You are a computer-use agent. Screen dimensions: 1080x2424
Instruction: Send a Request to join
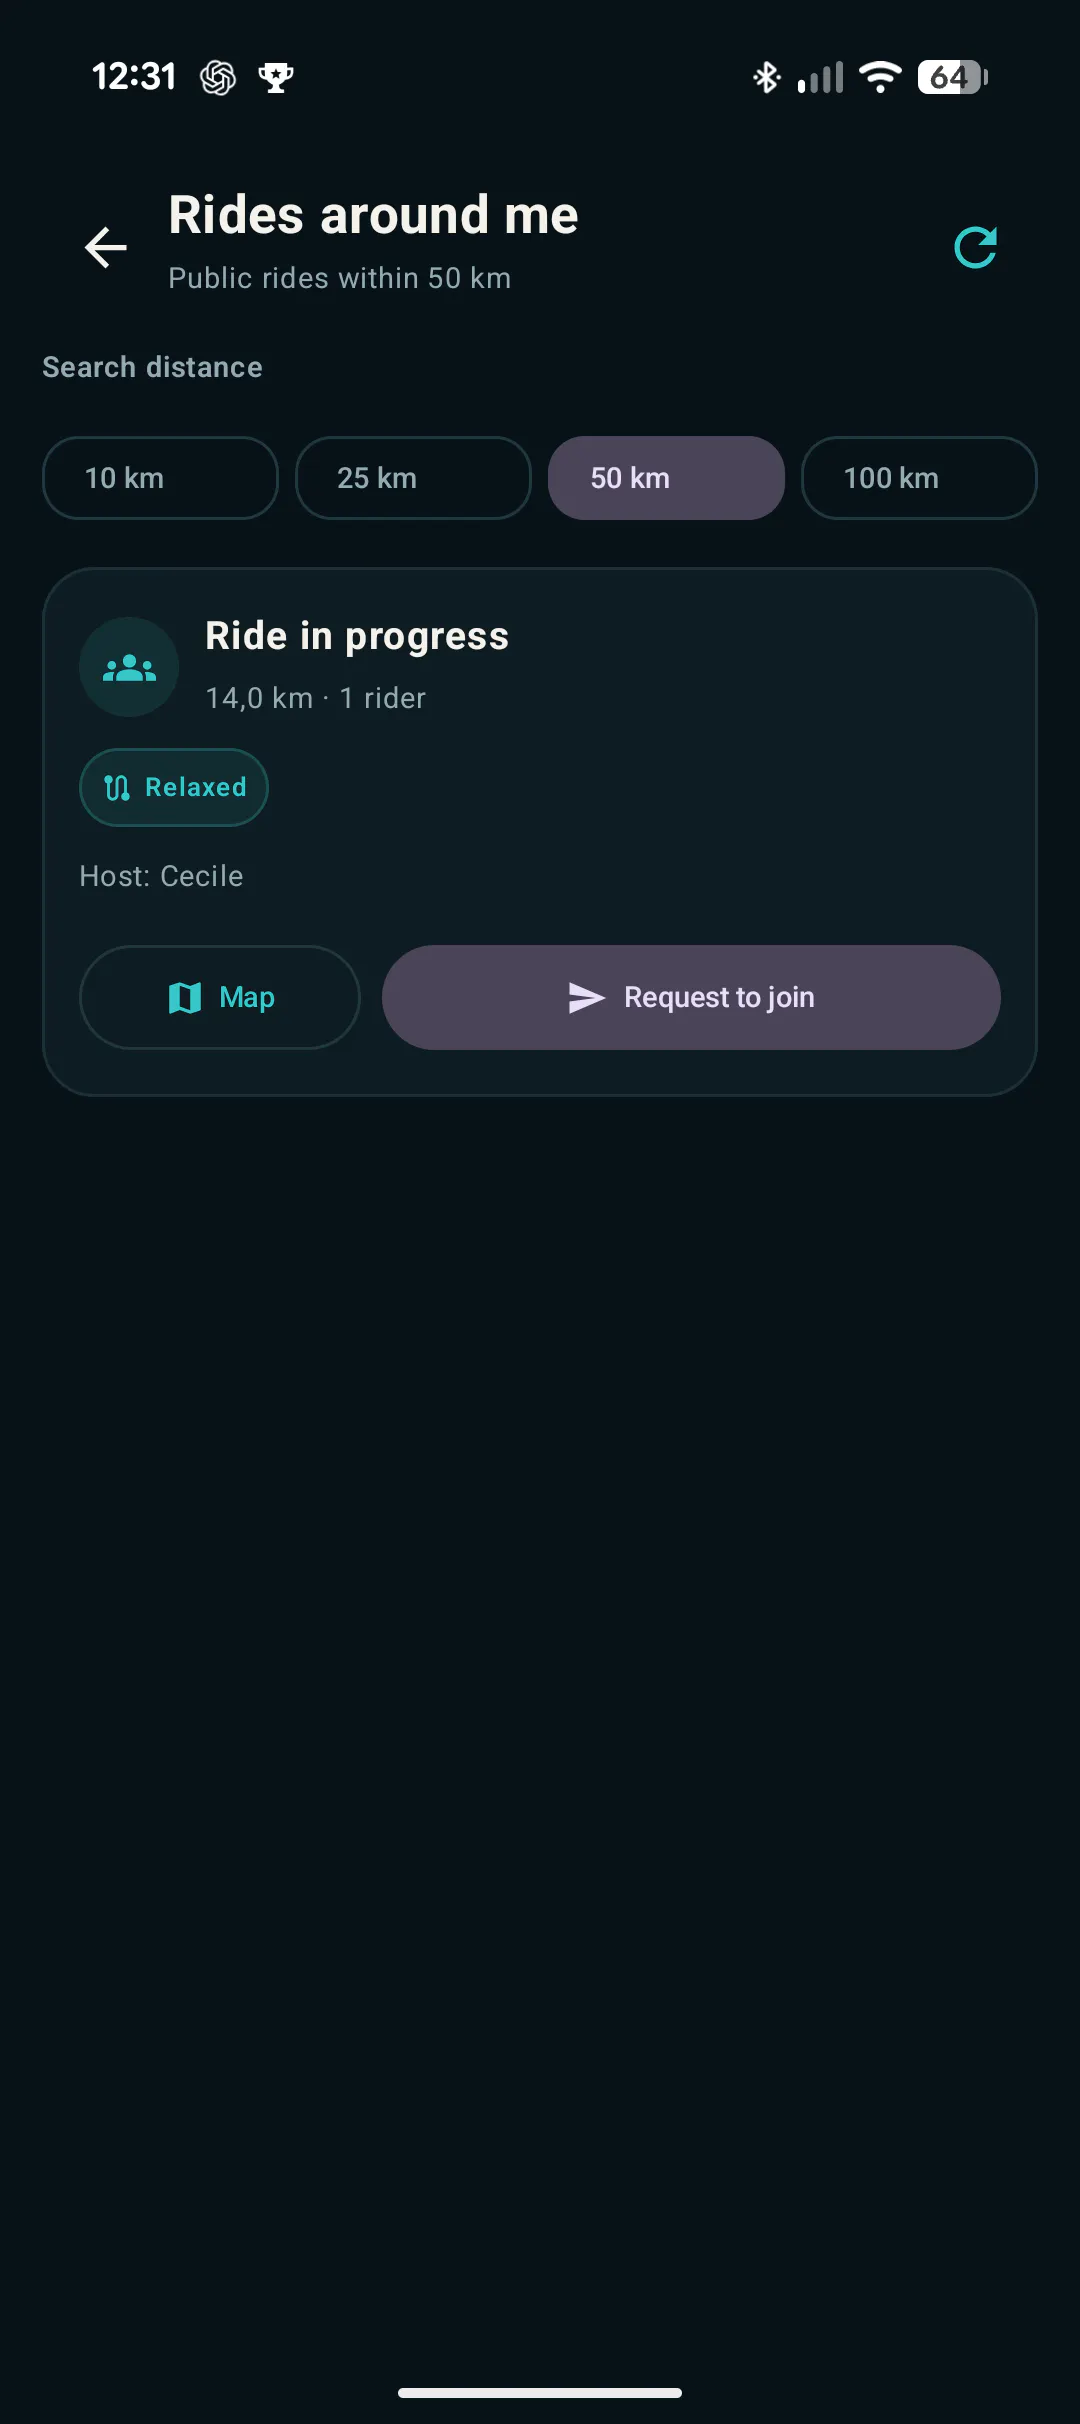pos(691,997)
